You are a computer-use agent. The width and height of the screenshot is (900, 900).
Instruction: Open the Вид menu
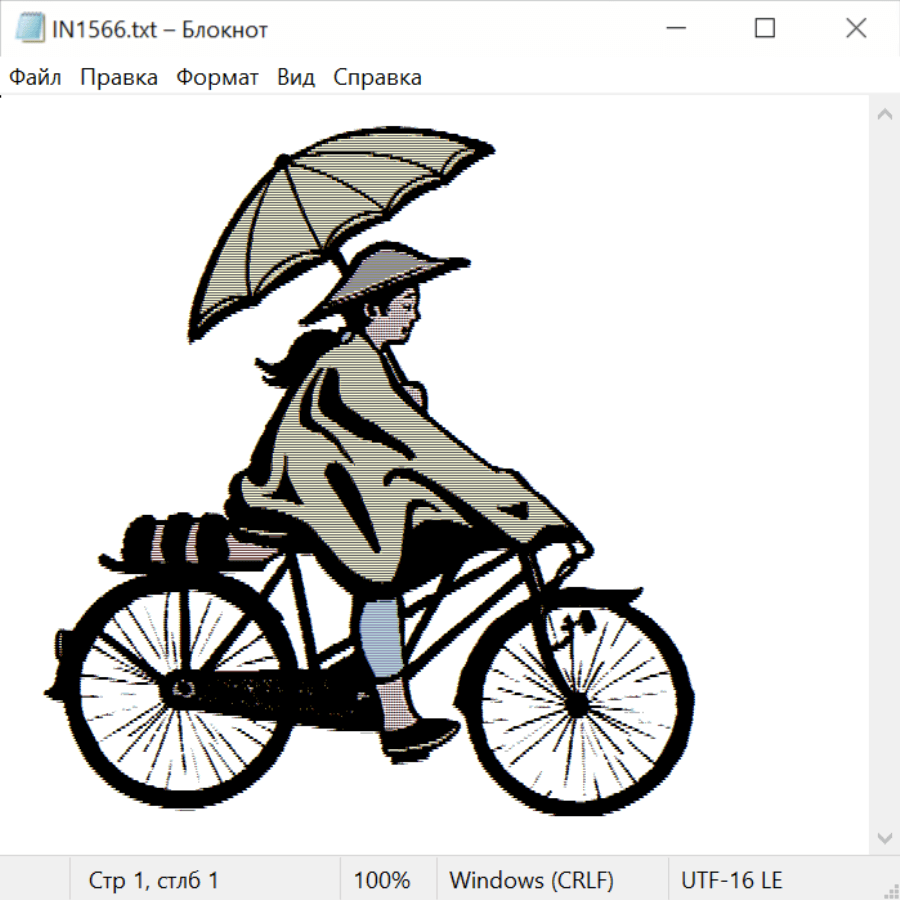(296, 78)
